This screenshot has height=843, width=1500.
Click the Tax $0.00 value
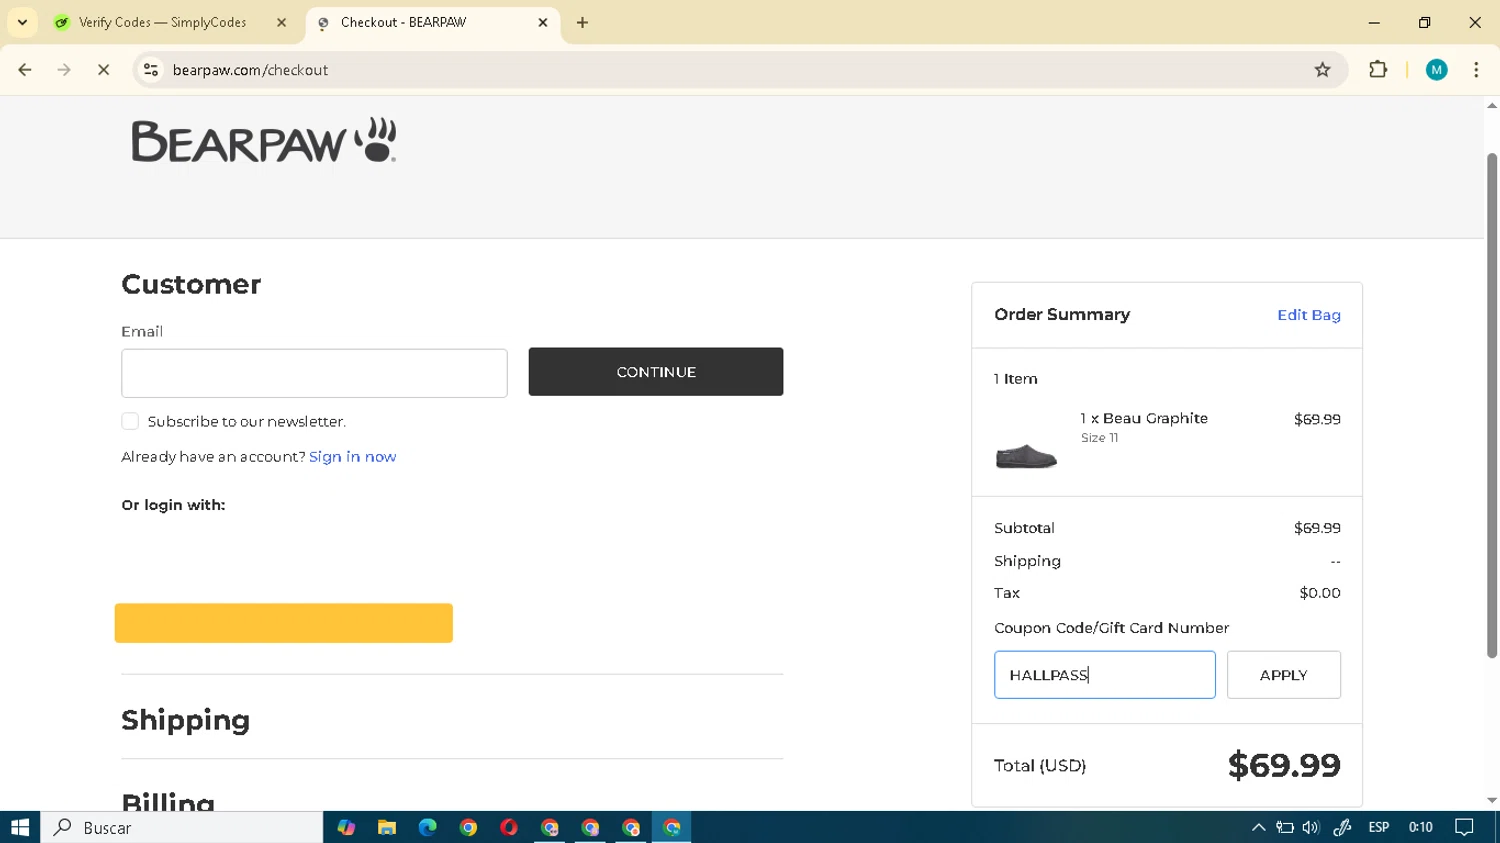1320,593
